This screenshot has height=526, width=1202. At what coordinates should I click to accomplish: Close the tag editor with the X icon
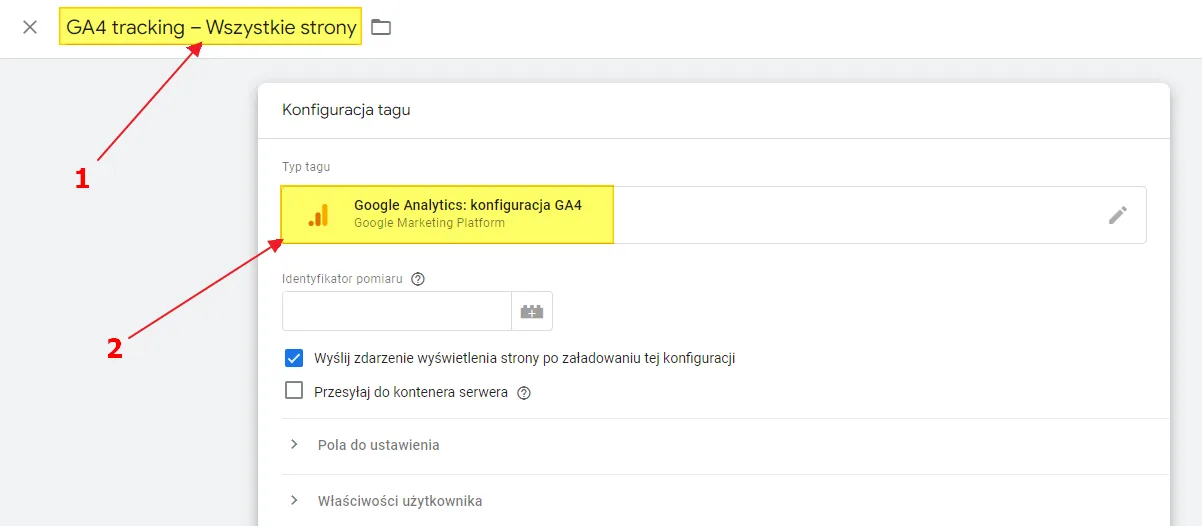(30, 27)
